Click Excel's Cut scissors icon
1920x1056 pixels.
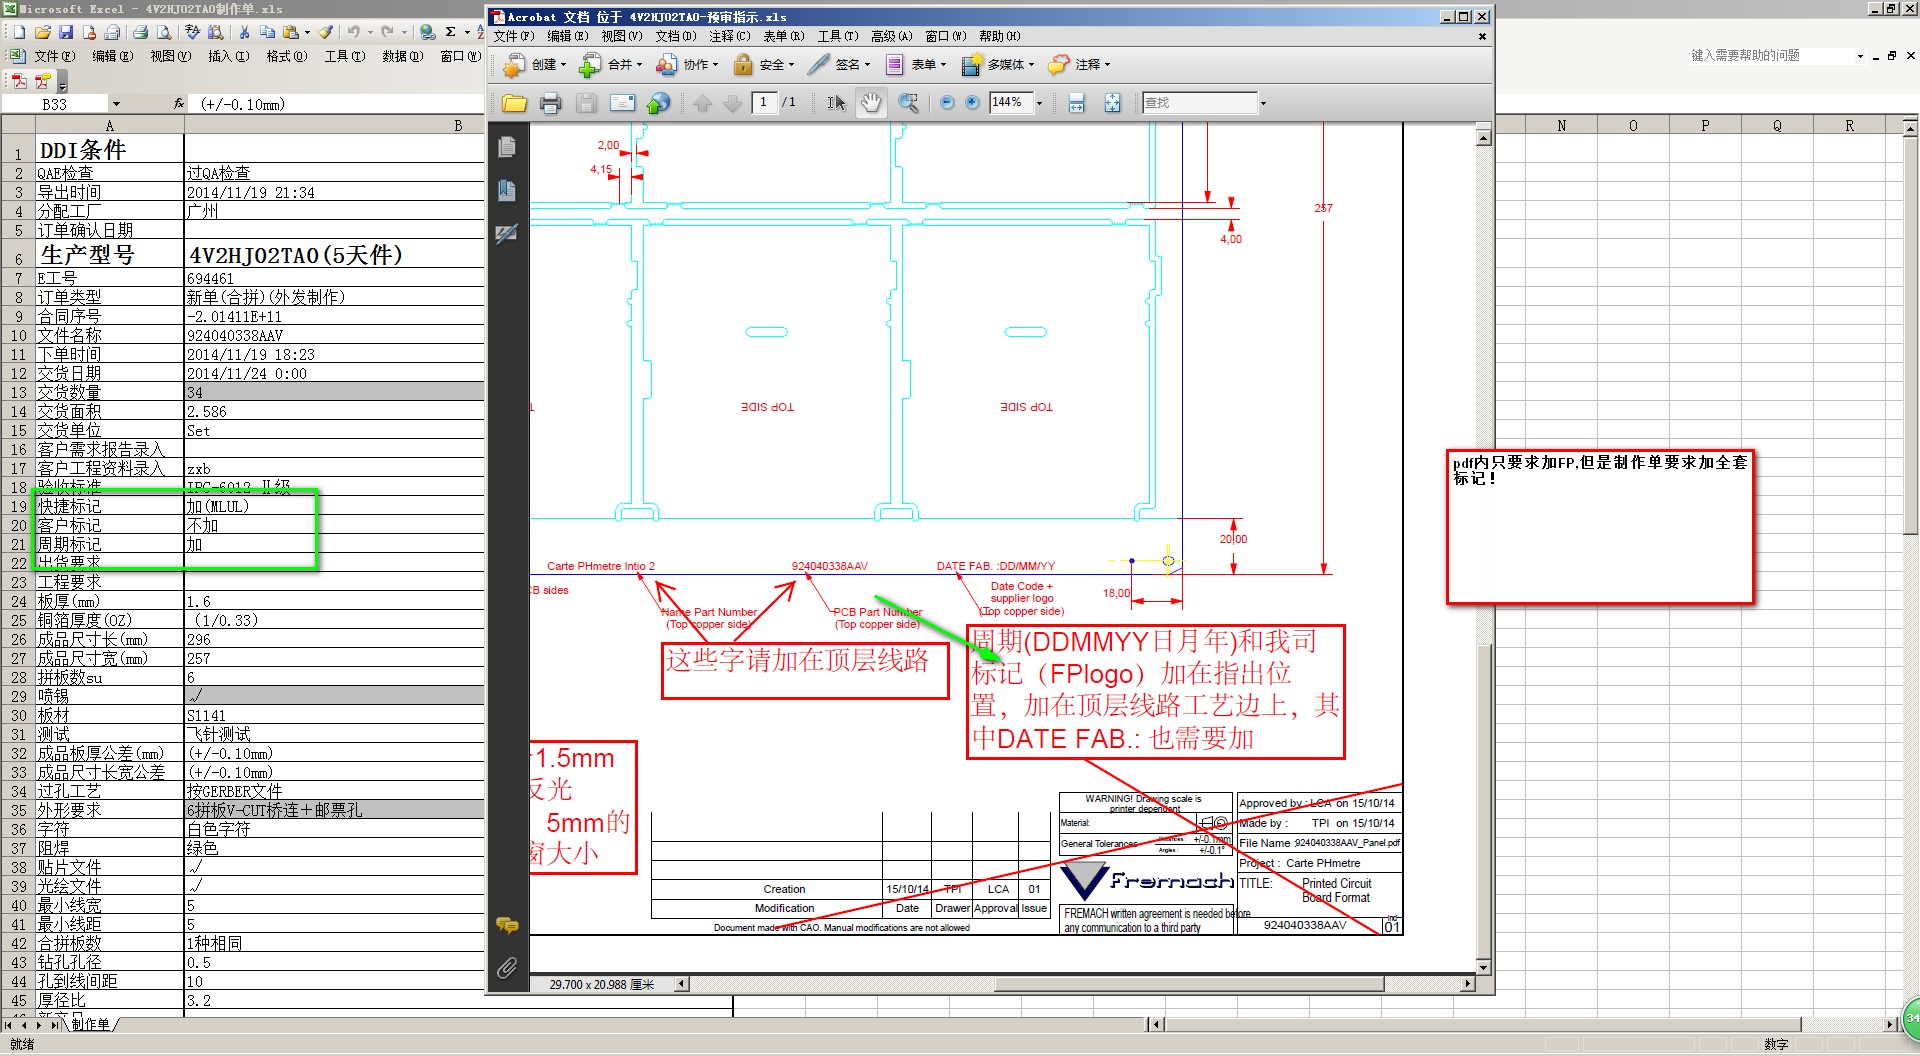tap(243, 32)
